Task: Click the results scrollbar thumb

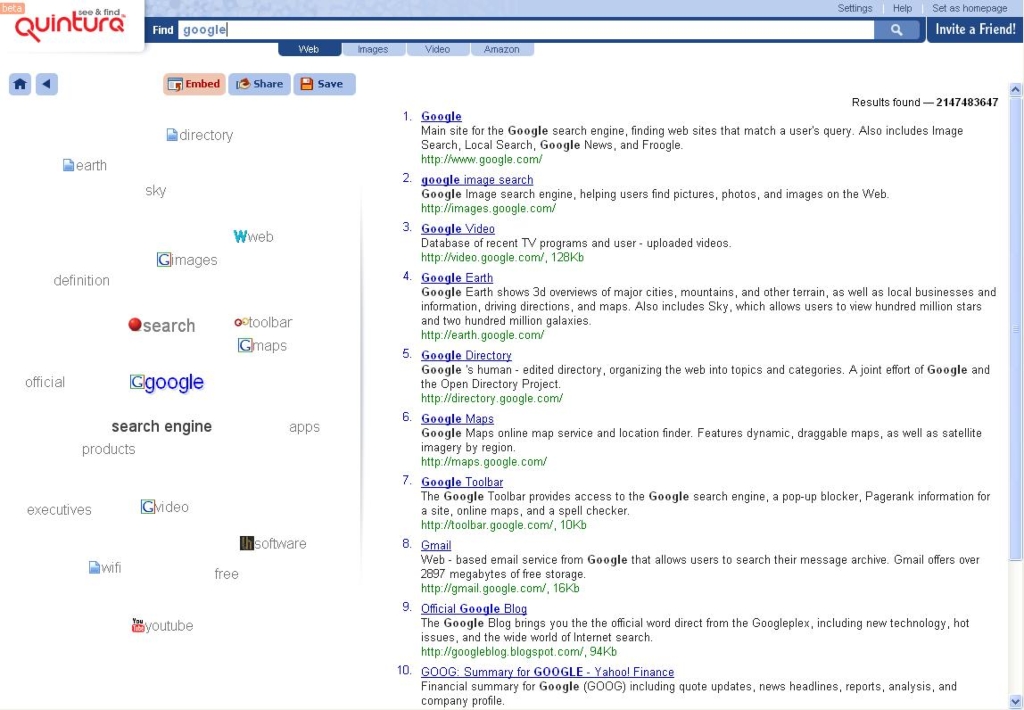Action: pos(1016,329)
